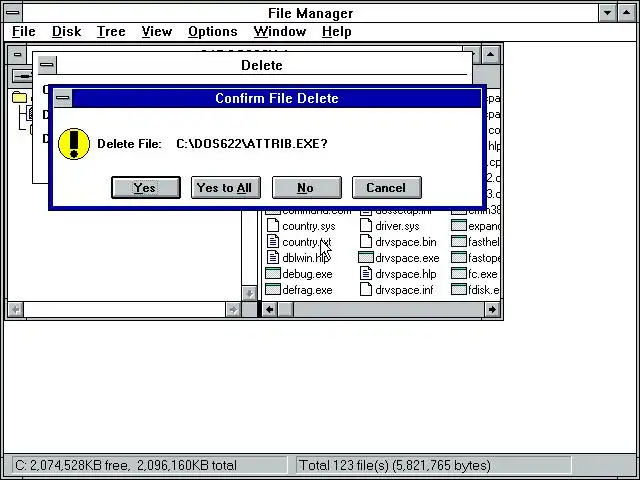Click the debug.exe program icon
640x480 pixels.
[x=273, y=273]
